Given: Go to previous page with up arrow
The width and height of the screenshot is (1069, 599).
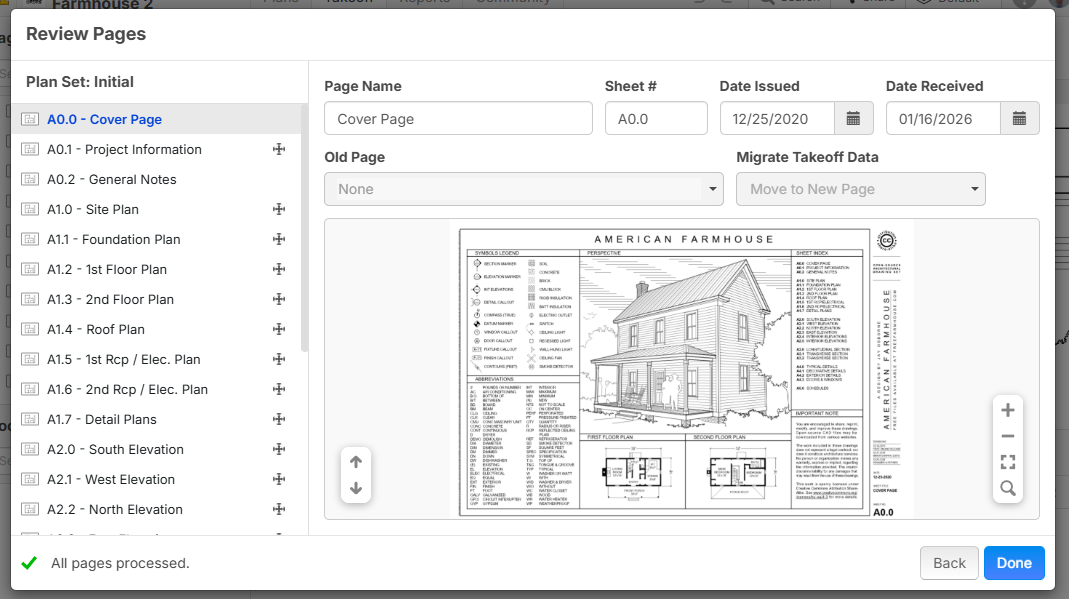Looking at the screenshot, I should point(356,462).
